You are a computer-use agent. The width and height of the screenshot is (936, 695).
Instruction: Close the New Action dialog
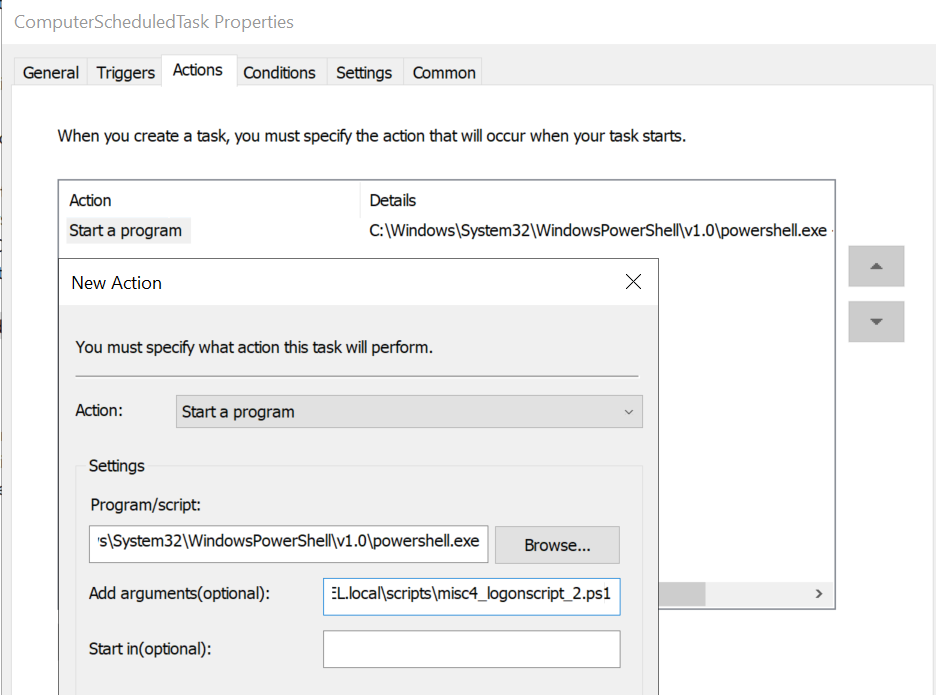tap(632, 282)
